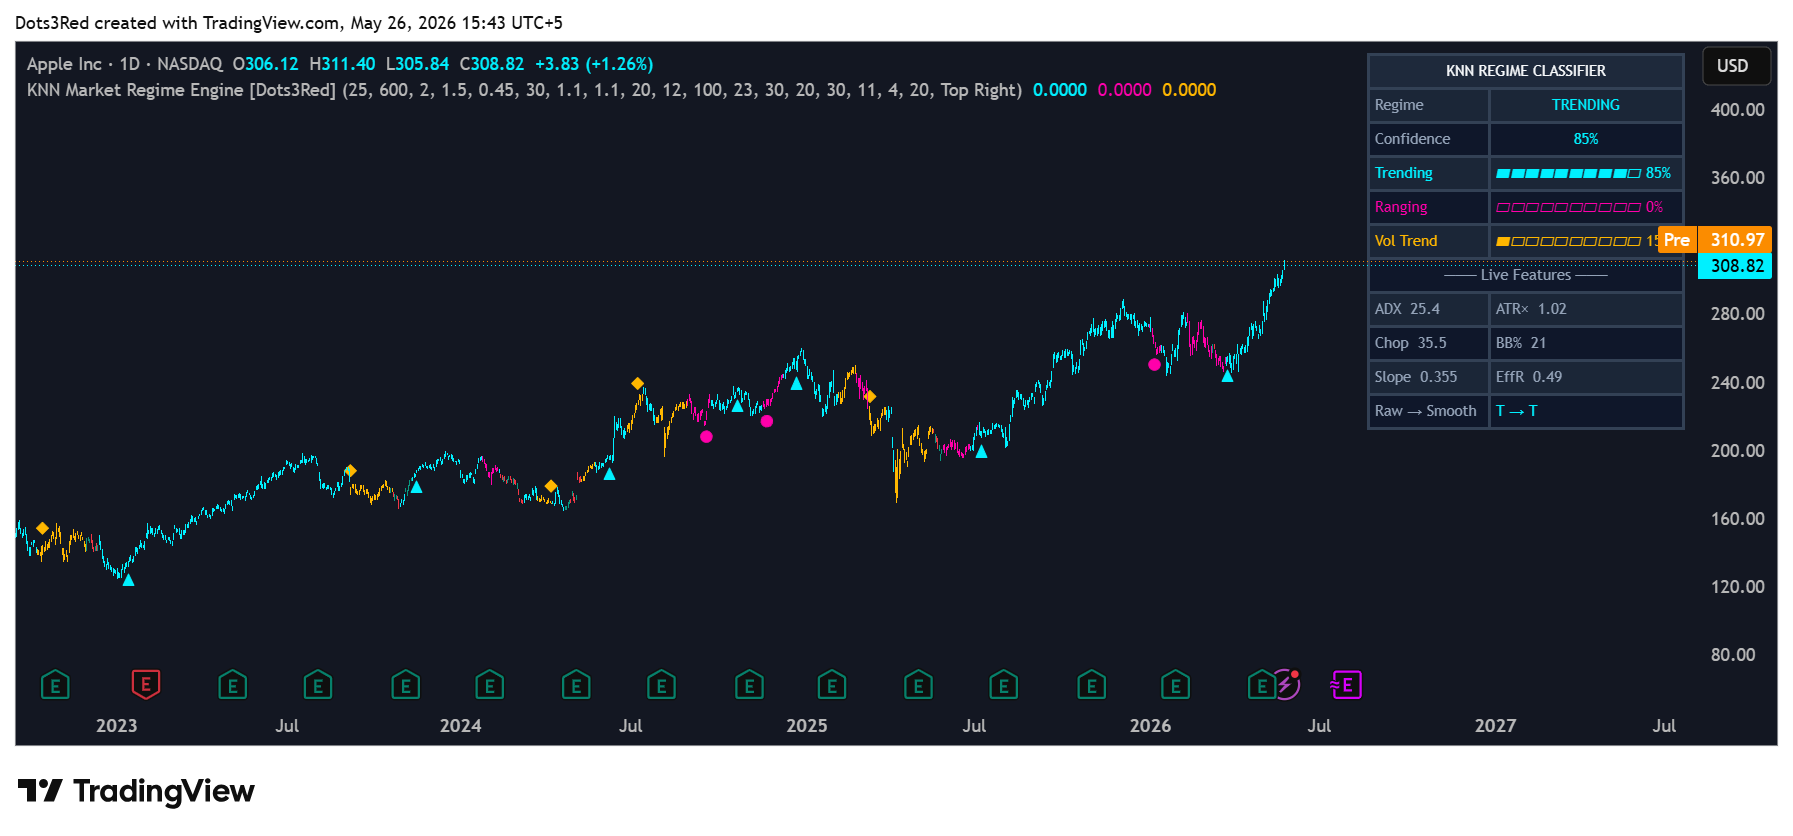Open the first earnings marker after the 2025 label
Image resolution: width=1793 pixels, height=836 pixels.
click(832, 685)
